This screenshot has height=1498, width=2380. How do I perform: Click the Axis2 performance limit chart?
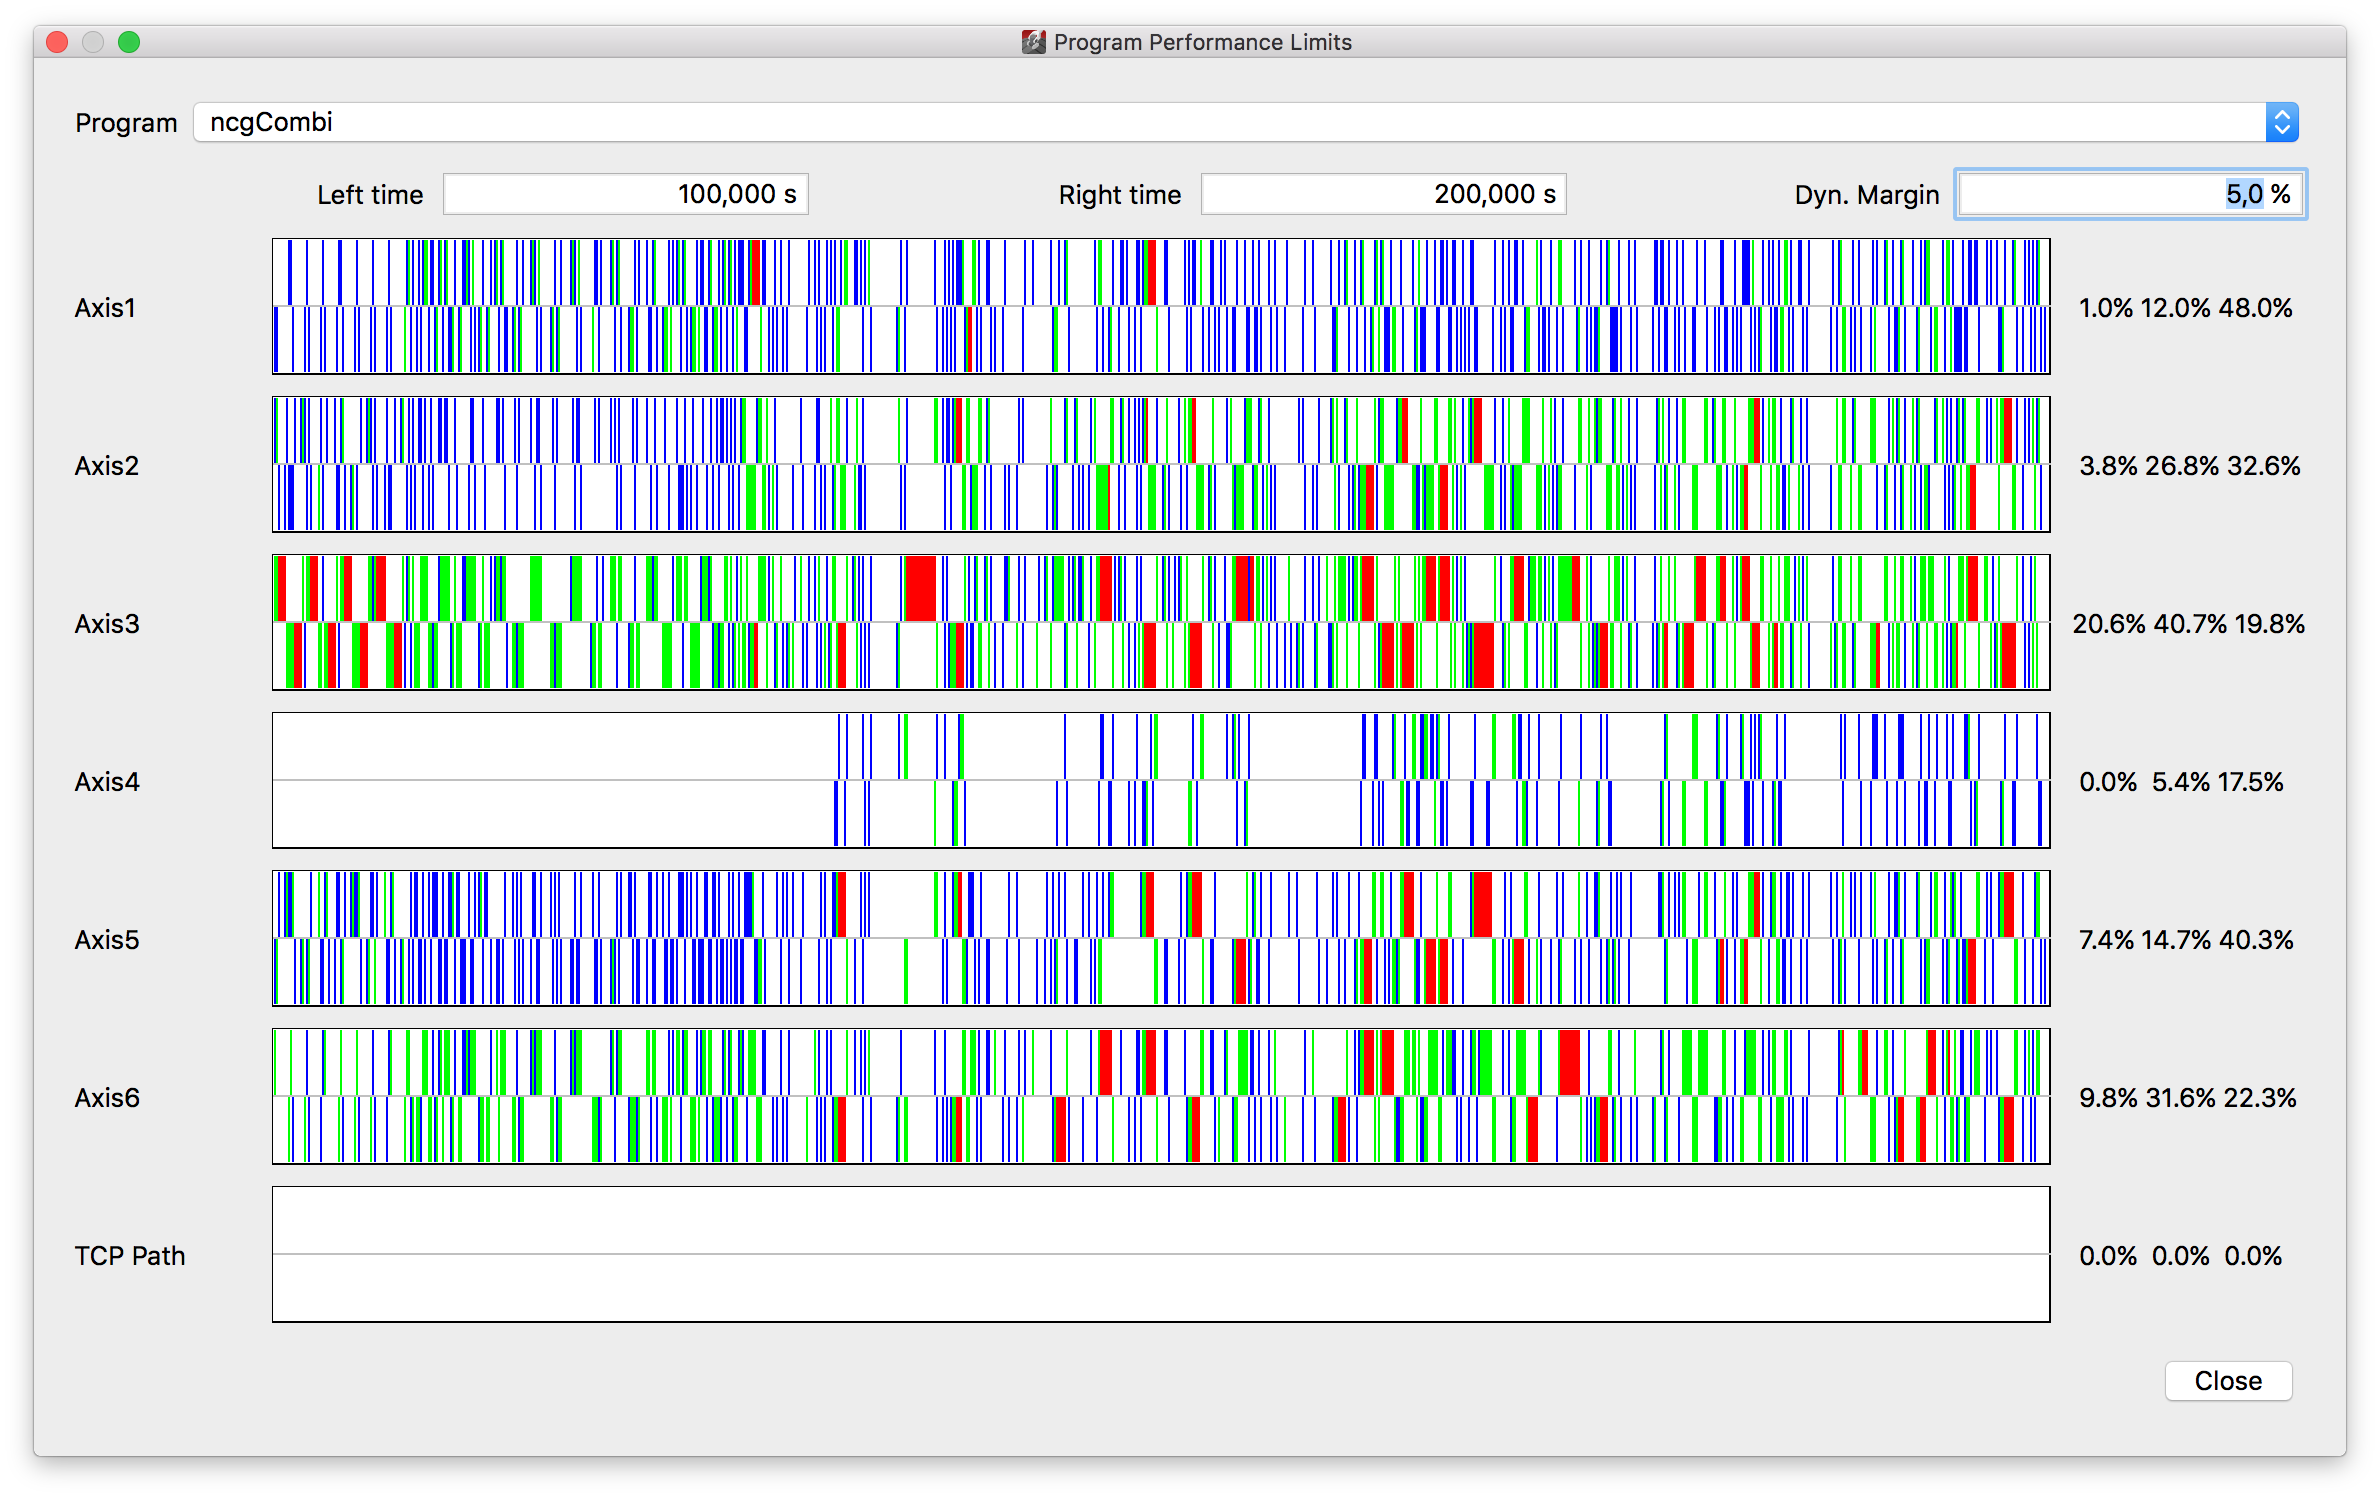tap(1160, 464)
